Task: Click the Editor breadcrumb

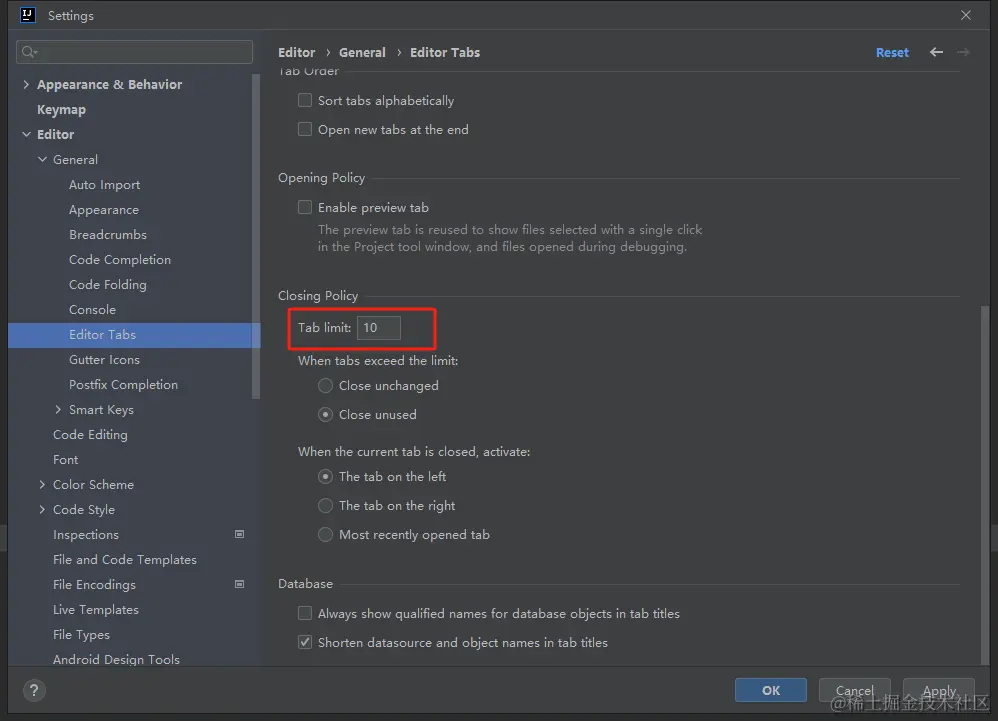Action: point(297,52)
